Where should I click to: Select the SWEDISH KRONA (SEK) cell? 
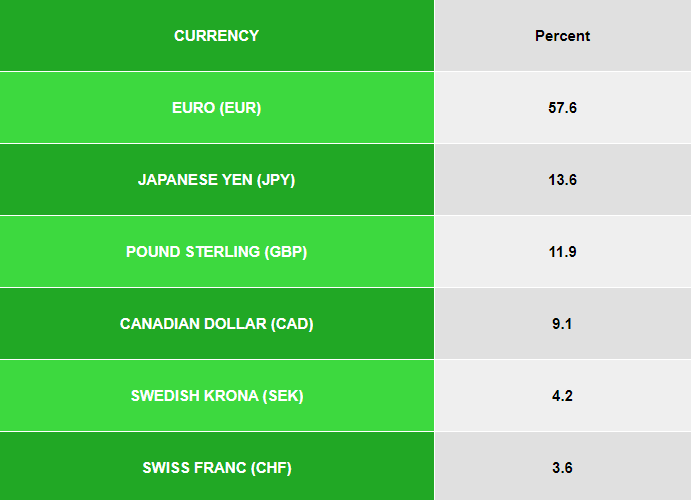tap(216, 396)
